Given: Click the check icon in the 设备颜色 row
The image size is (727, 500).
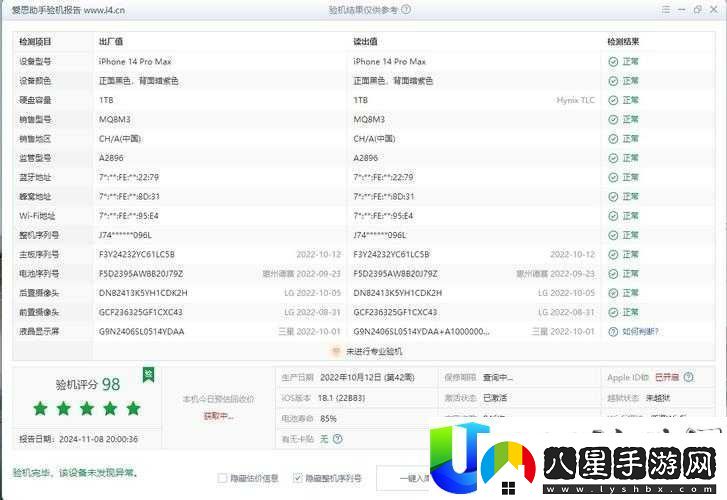Looking at the screenshot, I should point(613,81).
